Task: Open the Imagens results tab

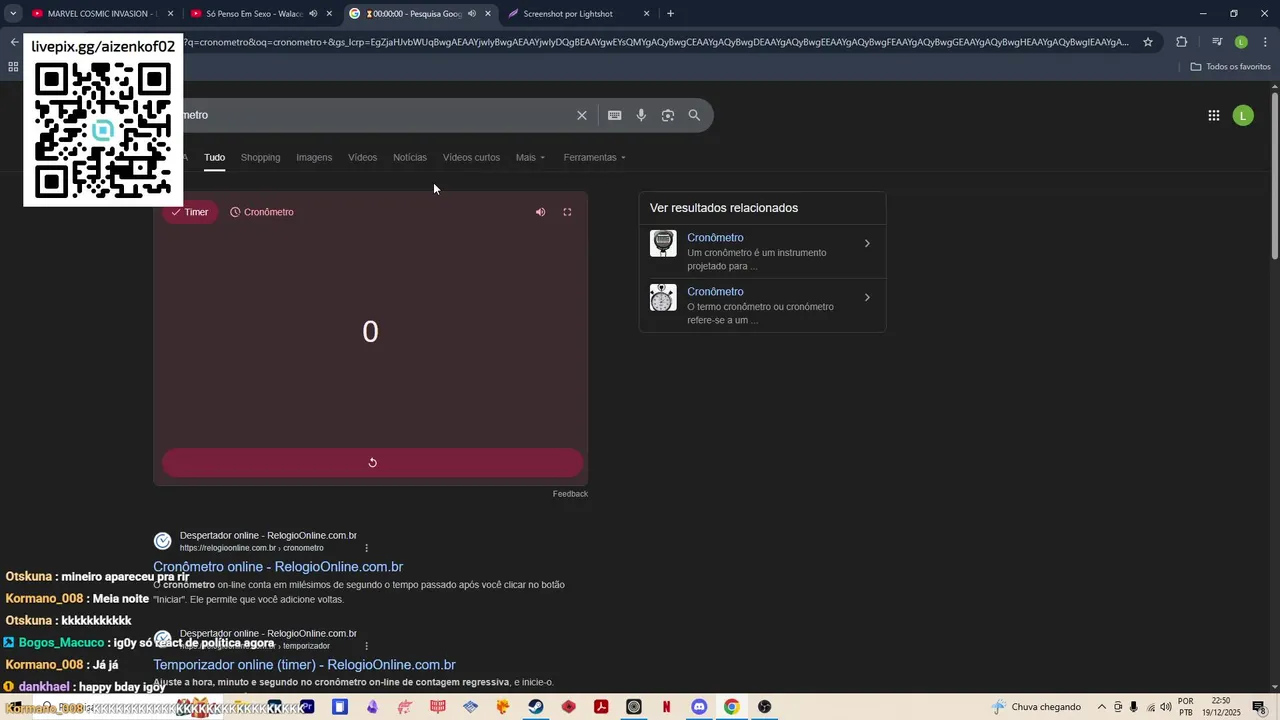Action: click(314, 158)
